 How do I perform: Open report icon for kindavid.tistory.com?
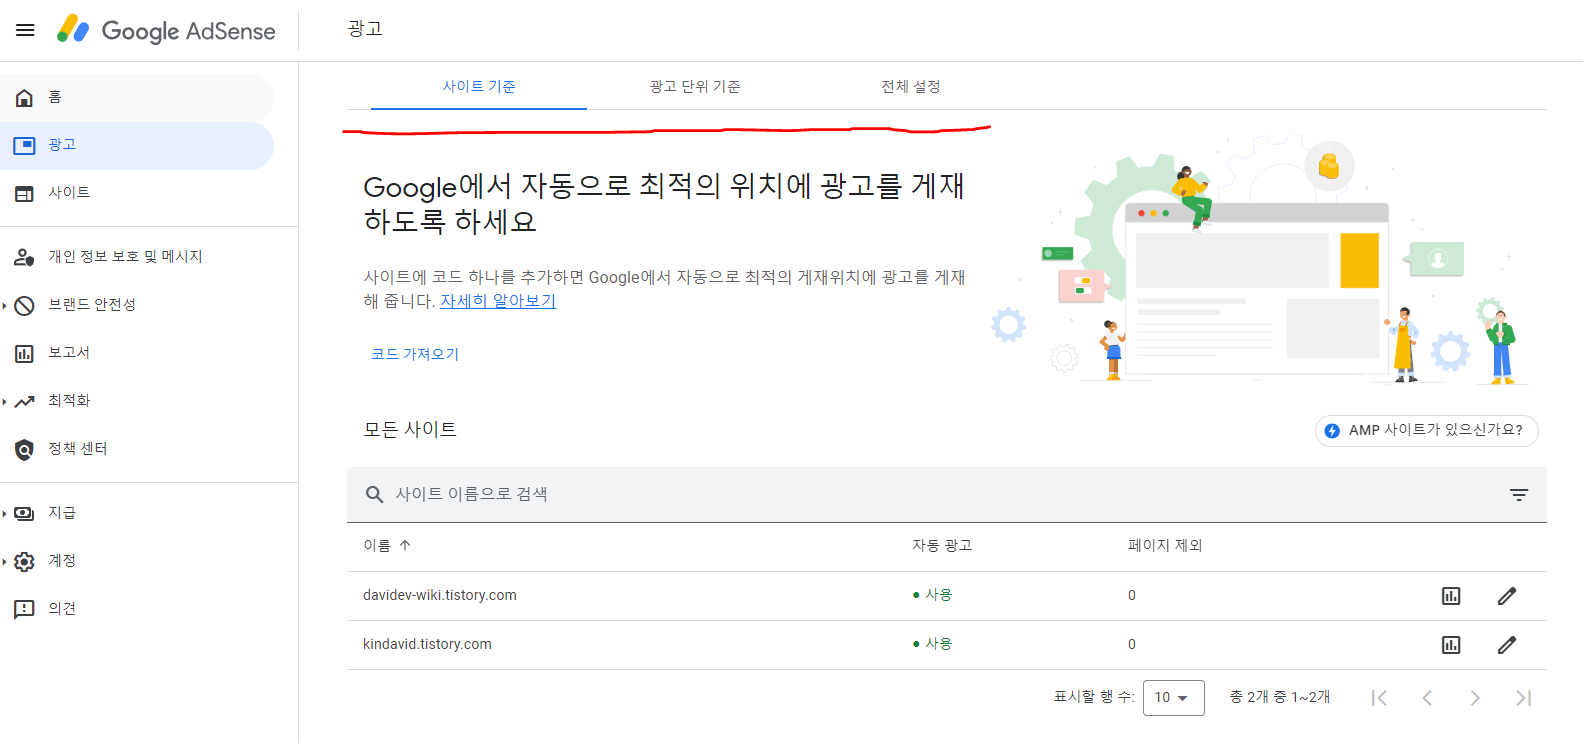tap(1451, 645)
